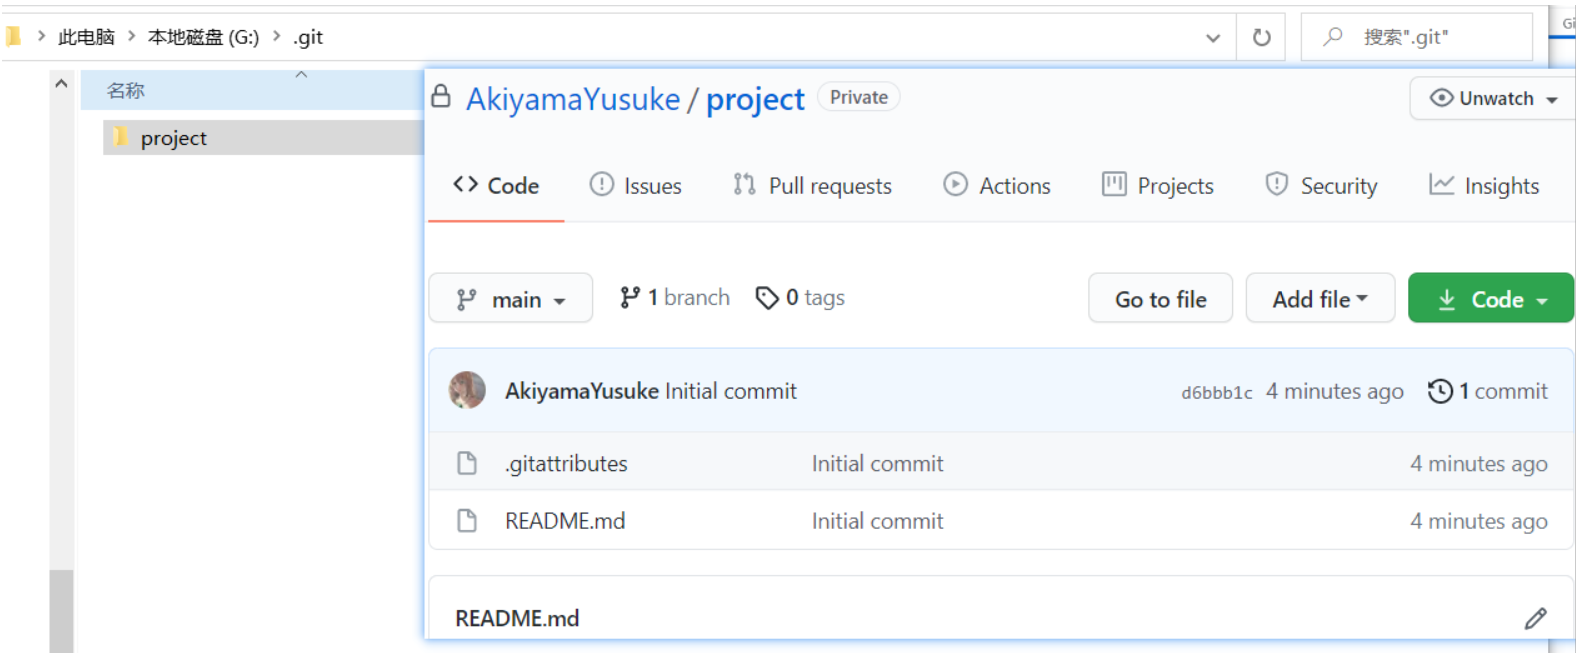This screenshot has width=1577, height=653.
Task: Click the Private visibility badge
Action: [x=859, y=97]
